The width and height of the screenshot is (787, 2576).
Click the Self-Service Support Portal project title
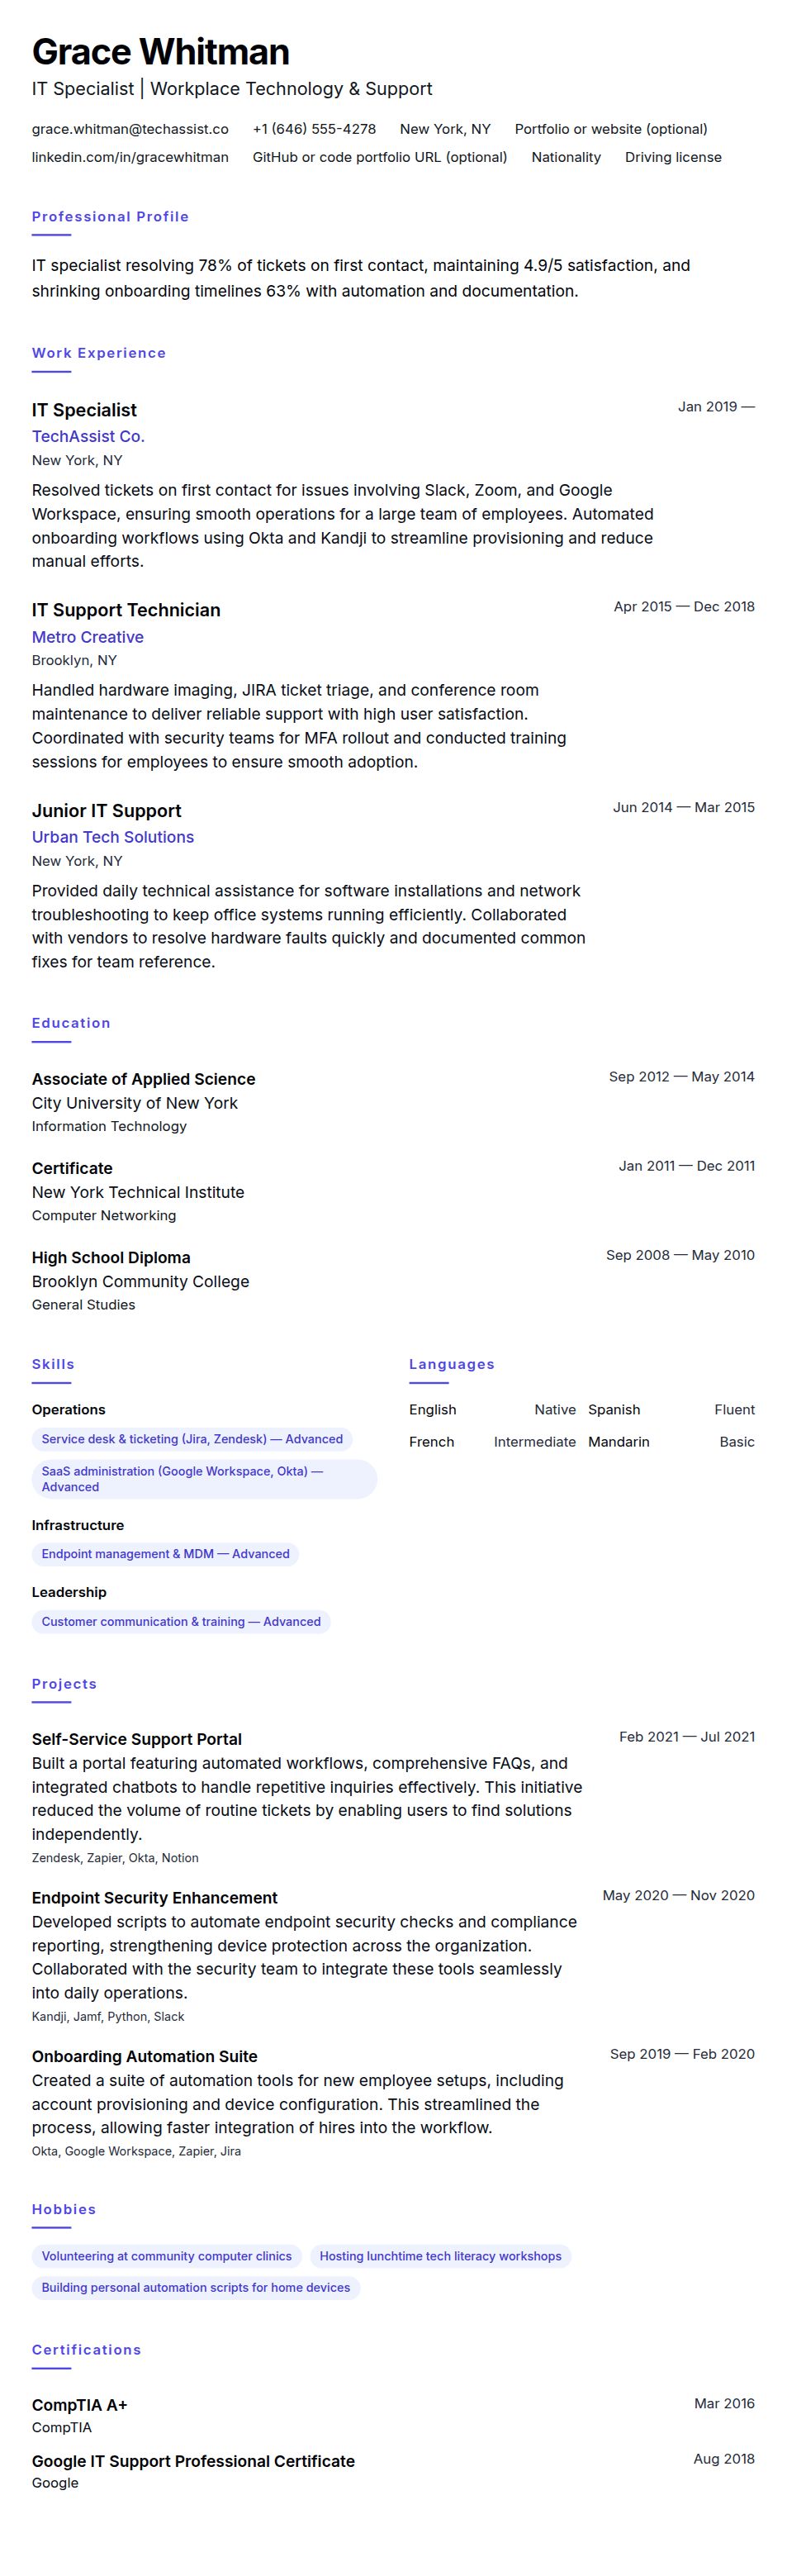pos(137,1739)
